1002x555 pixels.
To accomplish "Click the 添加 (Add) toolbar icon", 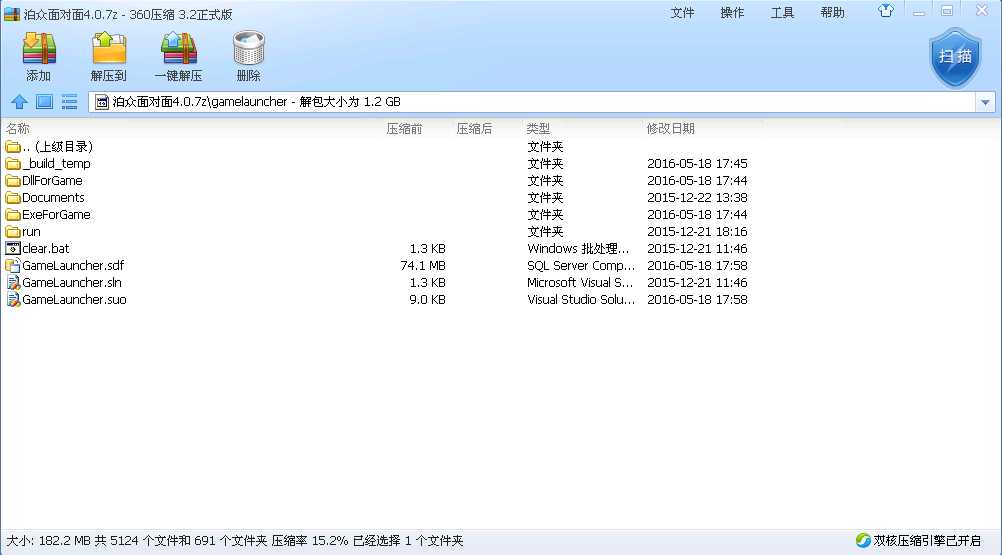I will 39,49.
